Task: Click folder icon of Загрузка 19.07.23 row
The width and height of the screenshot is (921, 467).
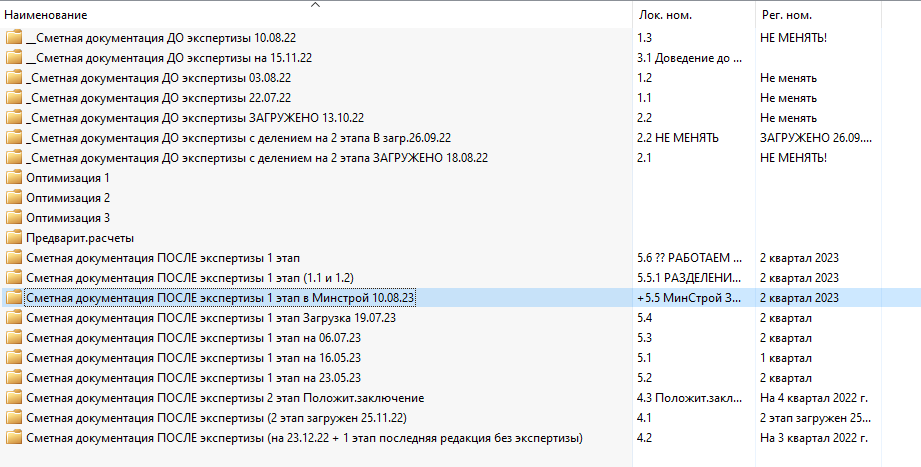Action: click(x=14, y=318)
